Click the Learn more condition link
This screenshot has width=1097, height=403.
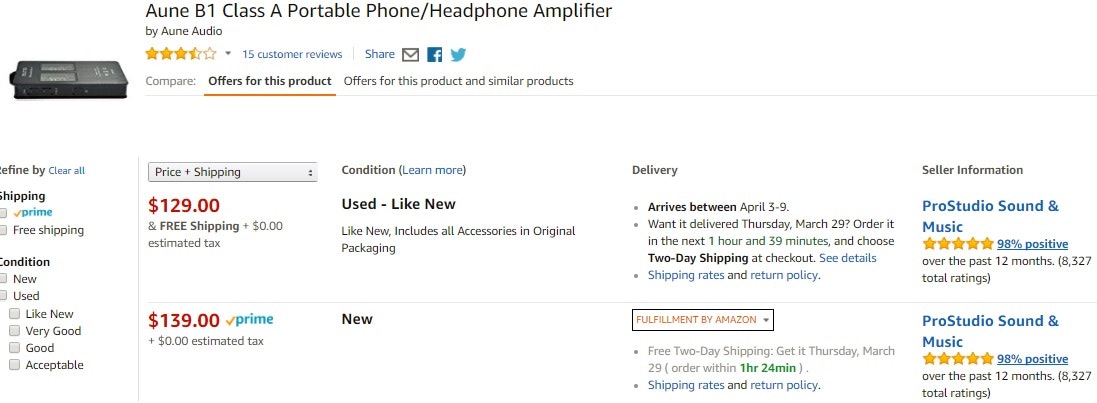click(432, 170)
